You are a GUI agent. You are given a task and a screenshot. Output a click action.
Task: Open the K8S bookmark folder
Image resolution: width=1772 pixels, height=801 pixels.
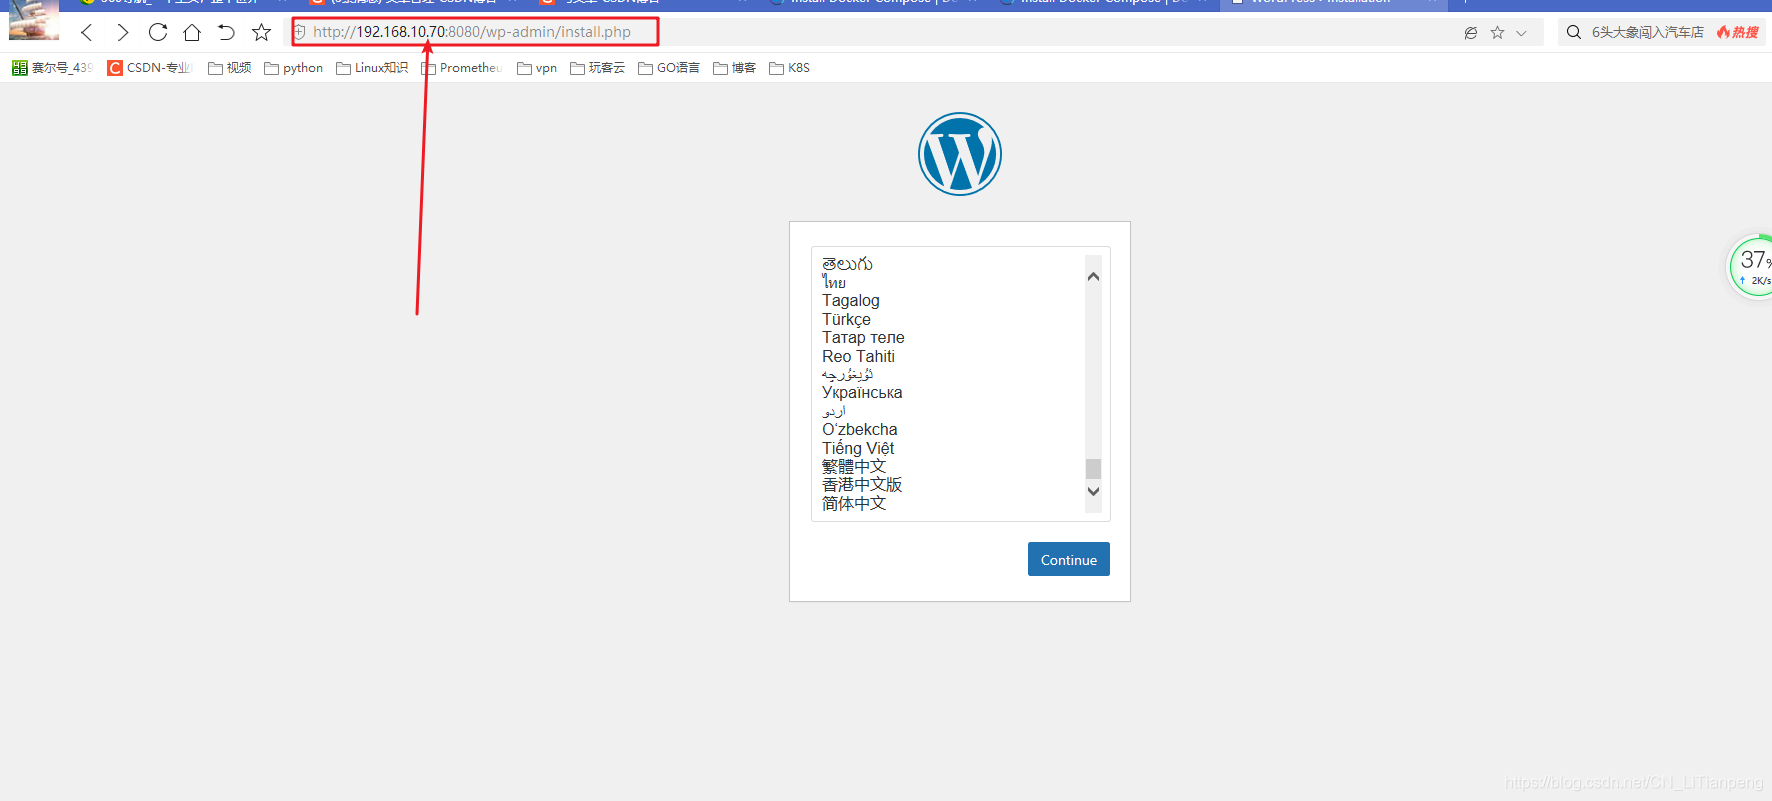(790, 68)
